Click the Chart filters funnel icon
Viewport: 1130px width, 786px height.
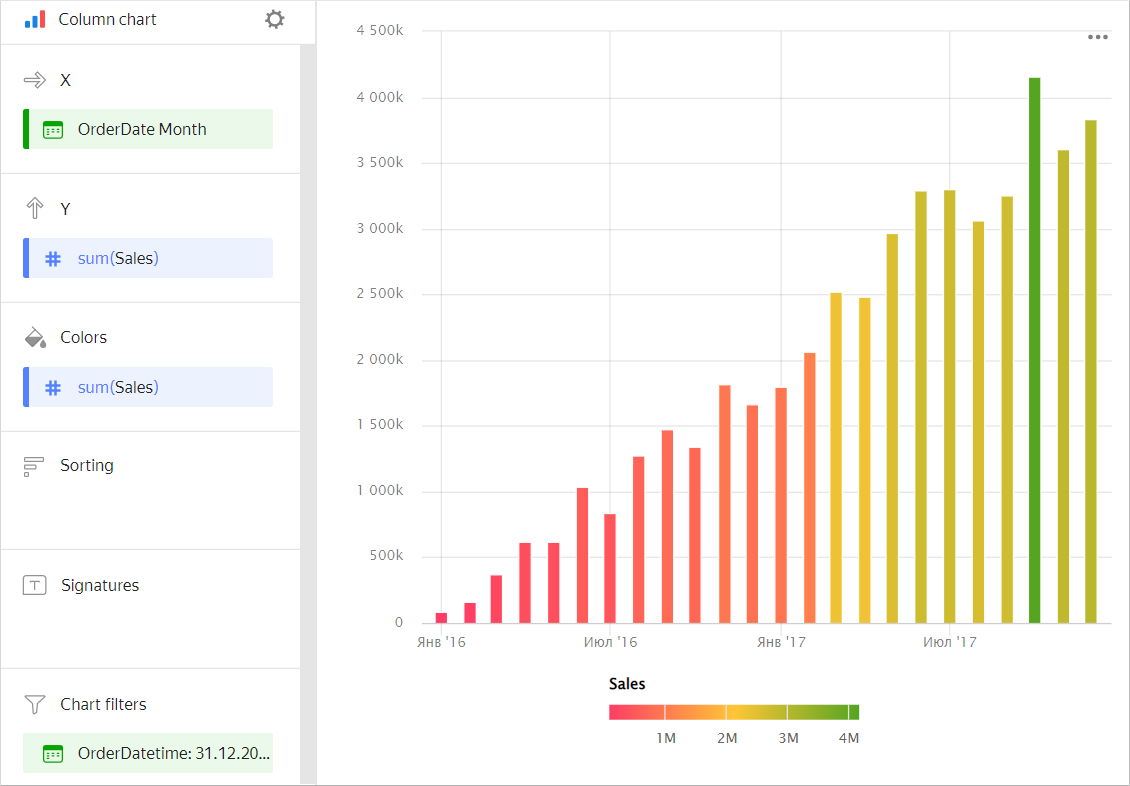point(35,705)
